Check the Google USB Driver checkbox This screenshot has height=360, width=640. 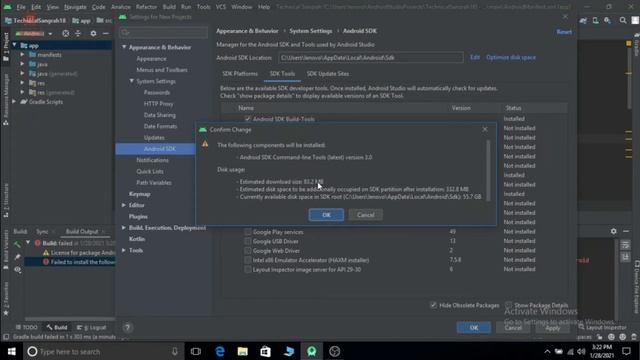(x=248, y=241)
